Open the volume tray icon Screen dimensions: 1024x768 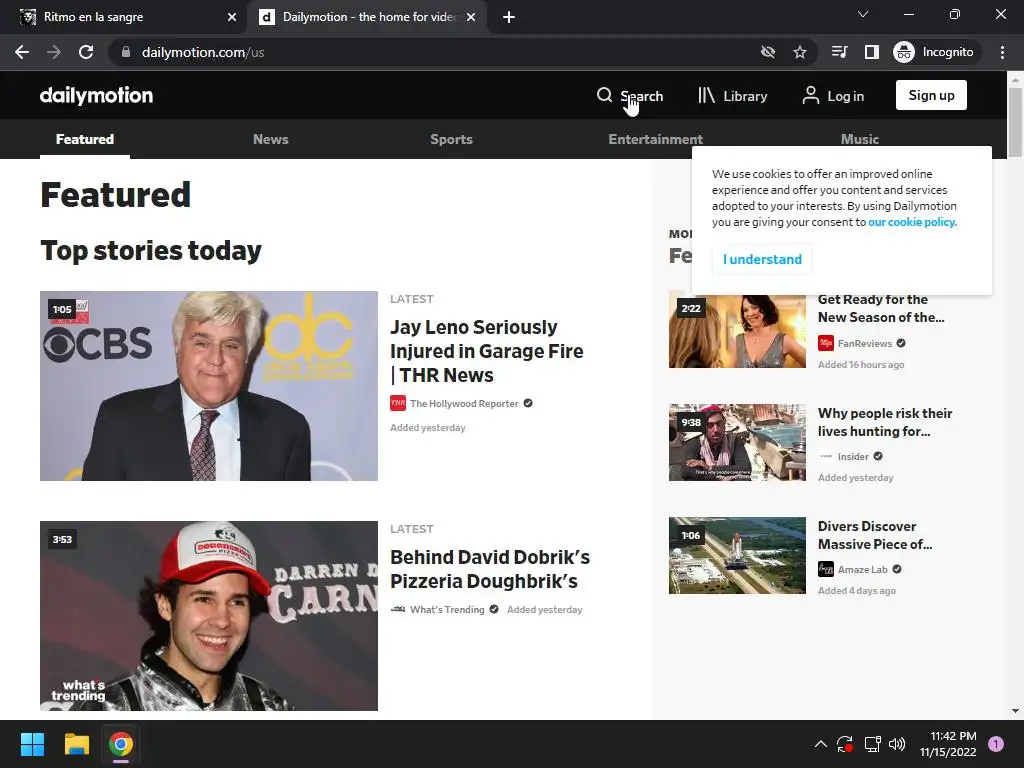point(897,744)
